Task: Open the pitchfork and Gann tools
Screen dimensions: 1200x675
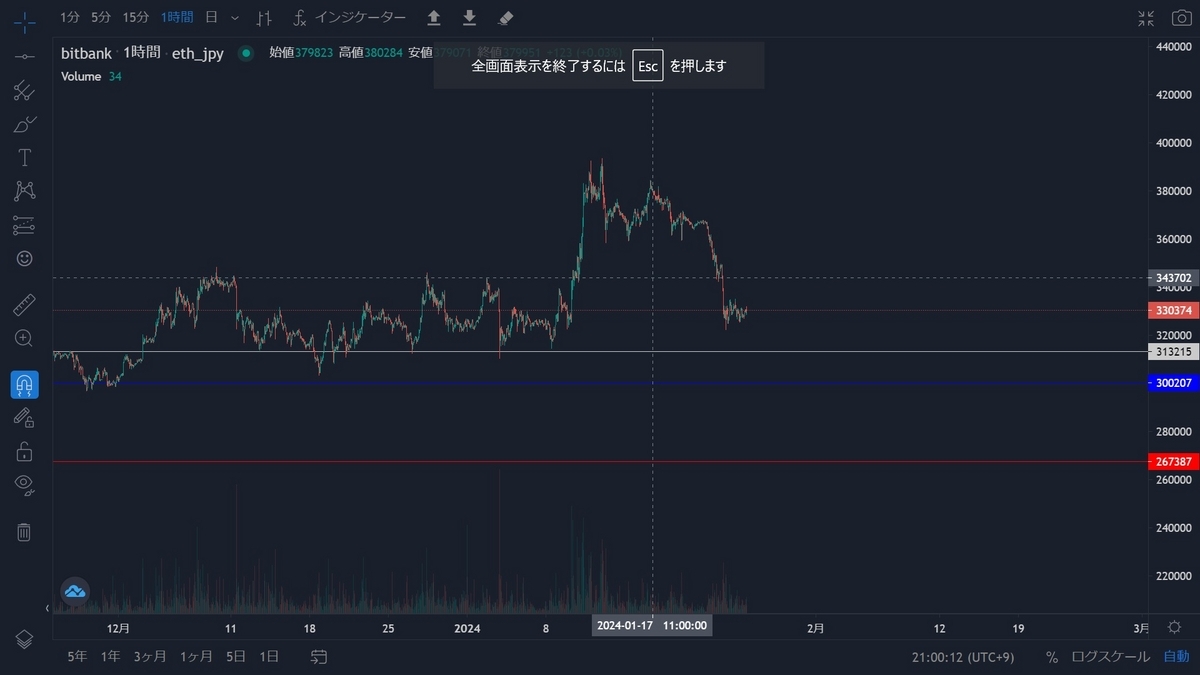Action: click(x=24, y=91)
